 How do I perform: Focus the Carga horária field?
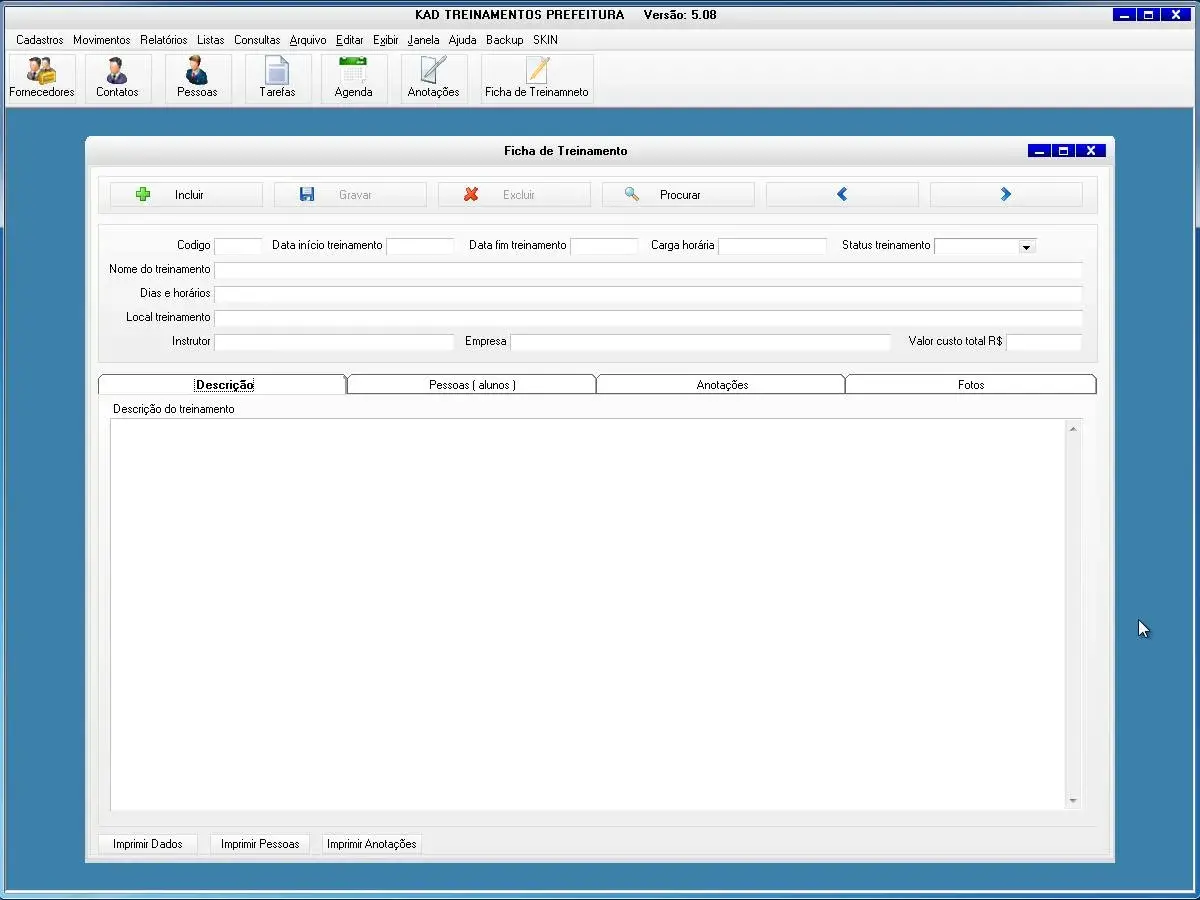(x=773, y=246)
